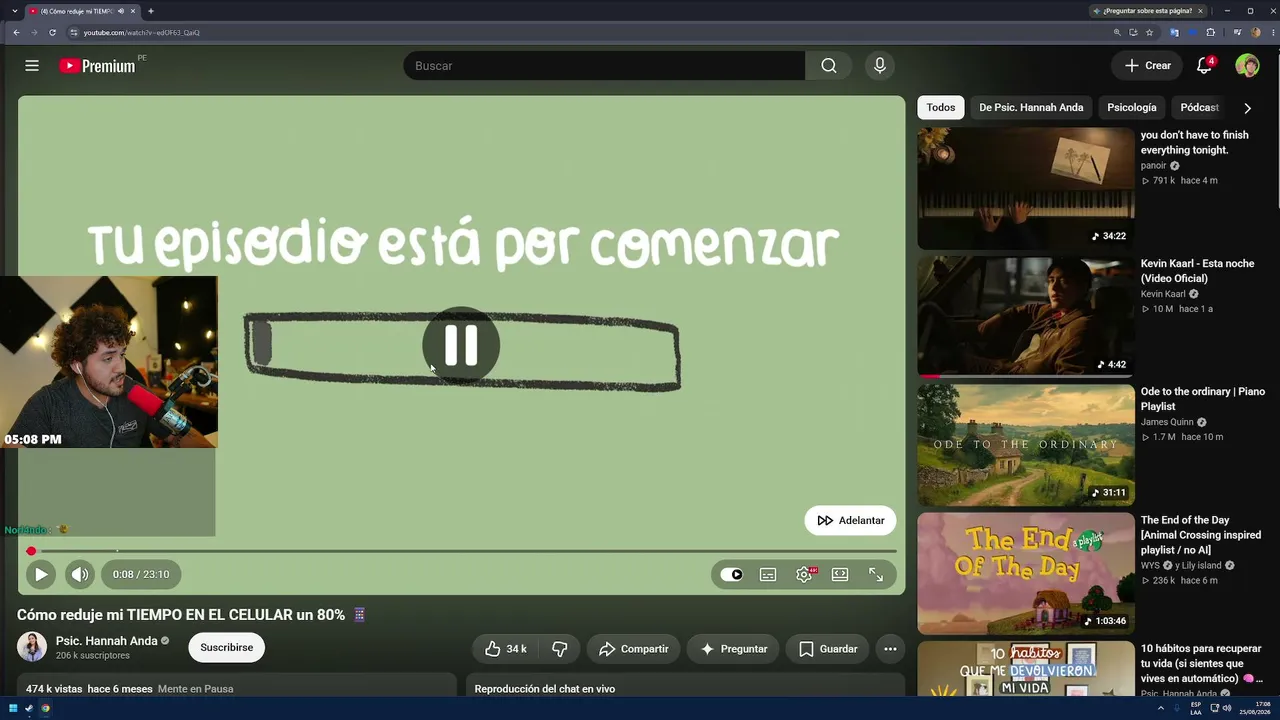Click the James Quinn channel name
The height and width of the screenshot is (720, 1280).
(x=1167, y=422)
